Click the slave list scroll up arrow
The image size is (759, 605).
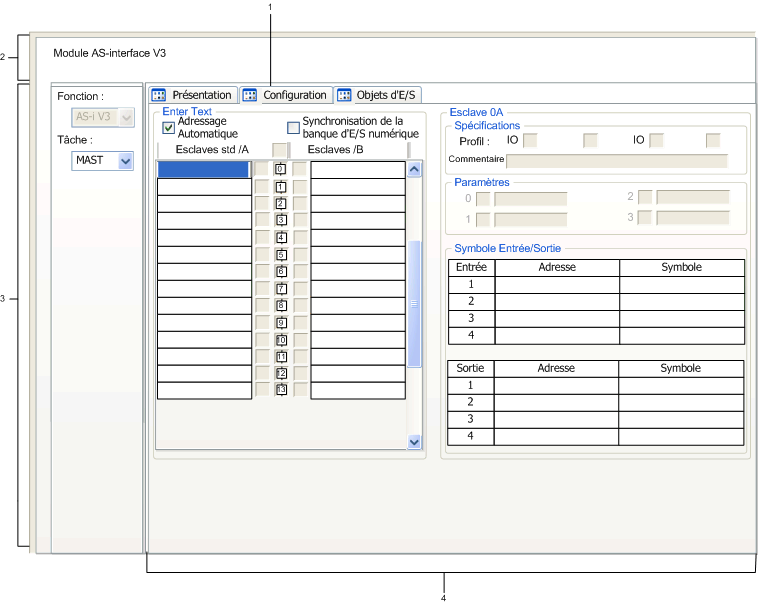414,169
